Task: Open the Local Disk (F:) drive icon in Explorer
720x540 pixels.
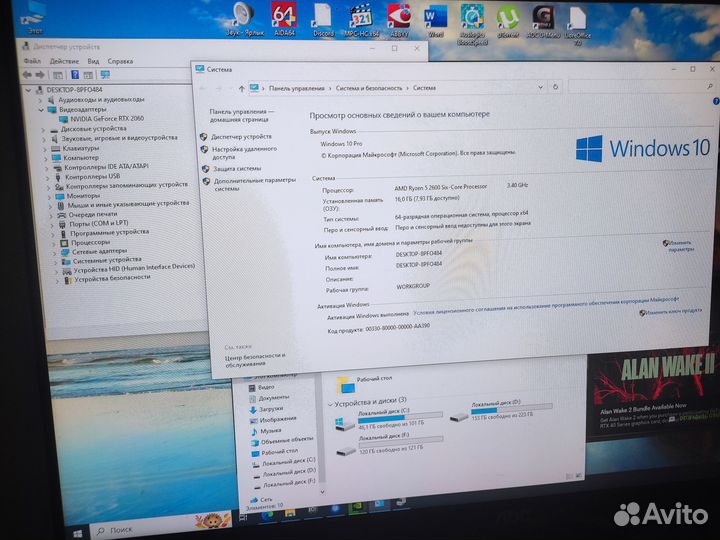Action: (346, 451)
